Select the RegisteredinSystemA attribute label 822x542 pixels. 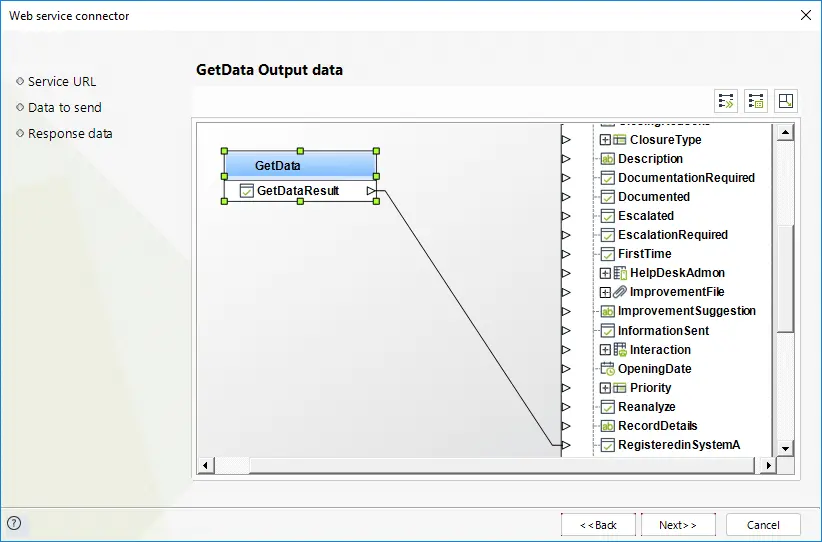pos(679,445)
